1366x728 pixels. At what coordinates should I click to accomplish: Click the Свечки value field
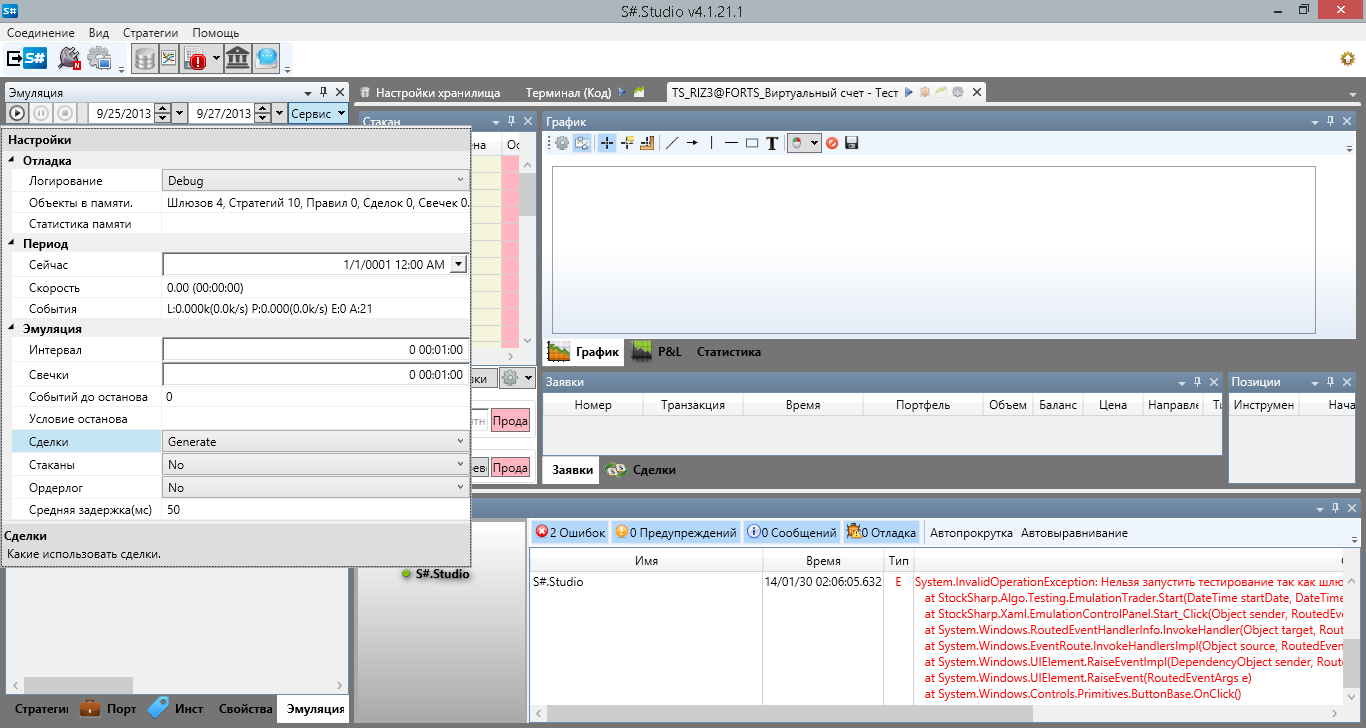coord(316,375)
